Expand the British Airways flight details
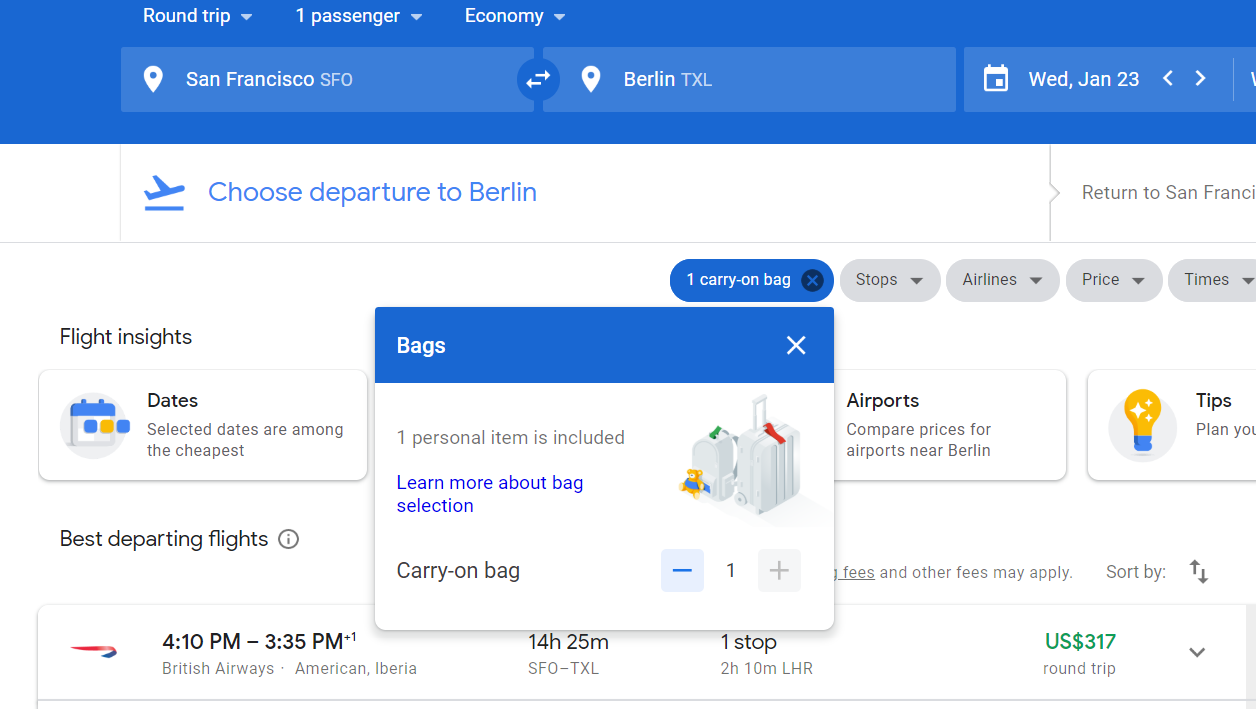This screenshot has height=709, width=1256. click(1197, 652)
